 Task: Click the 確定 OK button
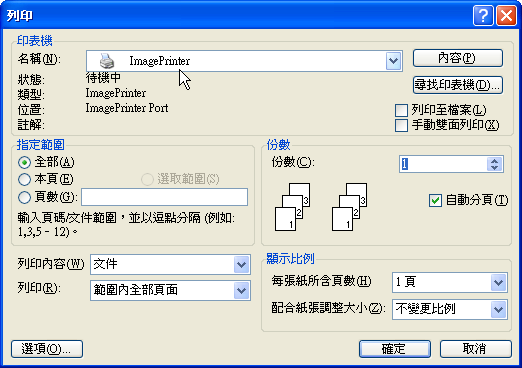pyautogui.click(x=395, y=349)
